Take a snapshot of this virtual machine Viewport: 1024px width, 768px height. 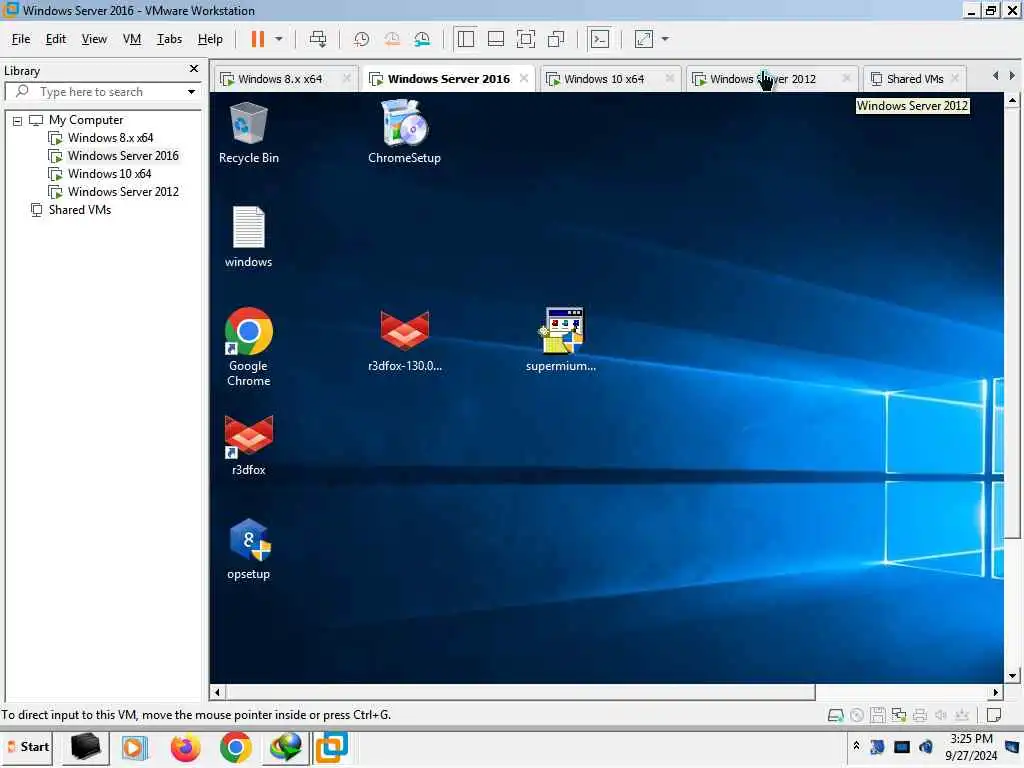click(x=361, y=39)
